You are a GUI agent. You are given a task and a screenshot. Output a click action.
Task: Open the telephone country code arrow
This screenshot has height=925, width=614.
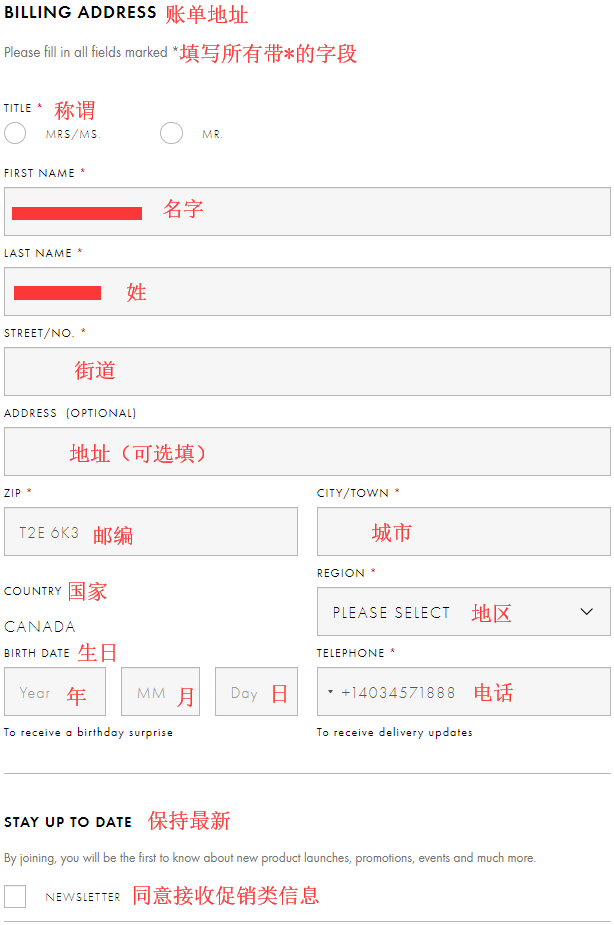330,692
